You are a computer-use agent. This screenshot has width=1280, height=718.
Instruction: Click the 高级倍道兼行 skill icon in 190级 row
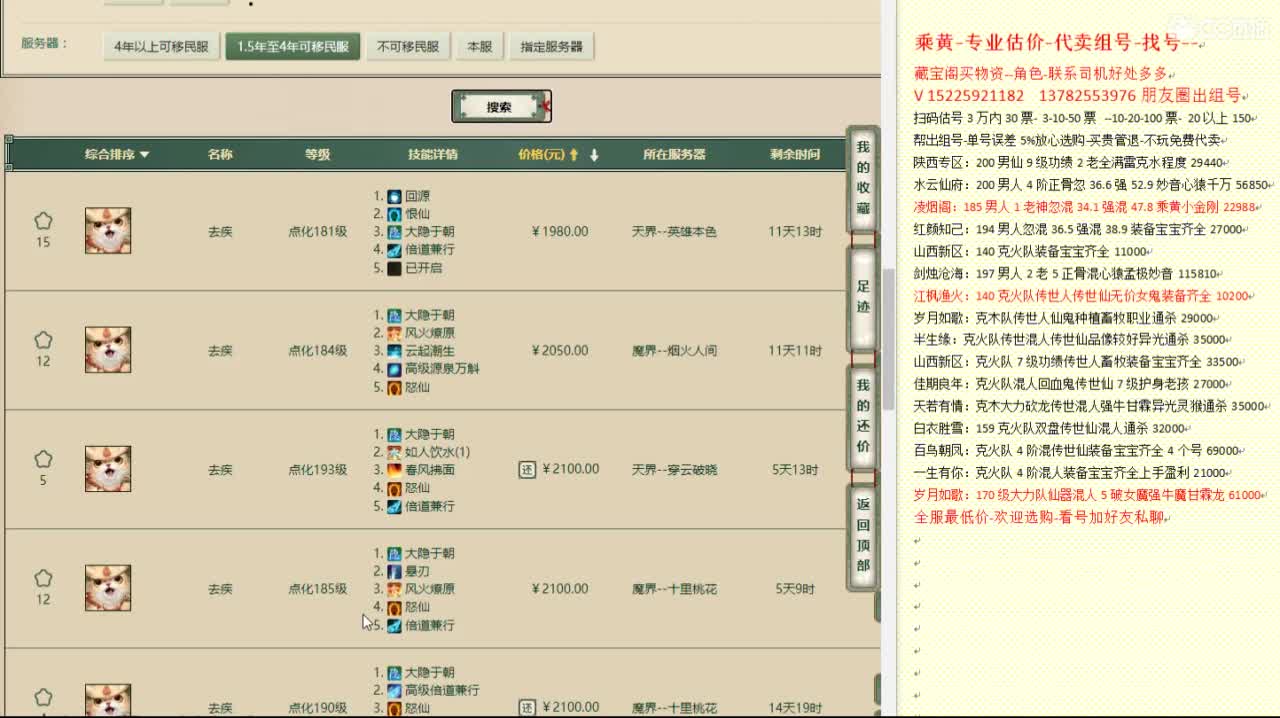tap(394, 690)
